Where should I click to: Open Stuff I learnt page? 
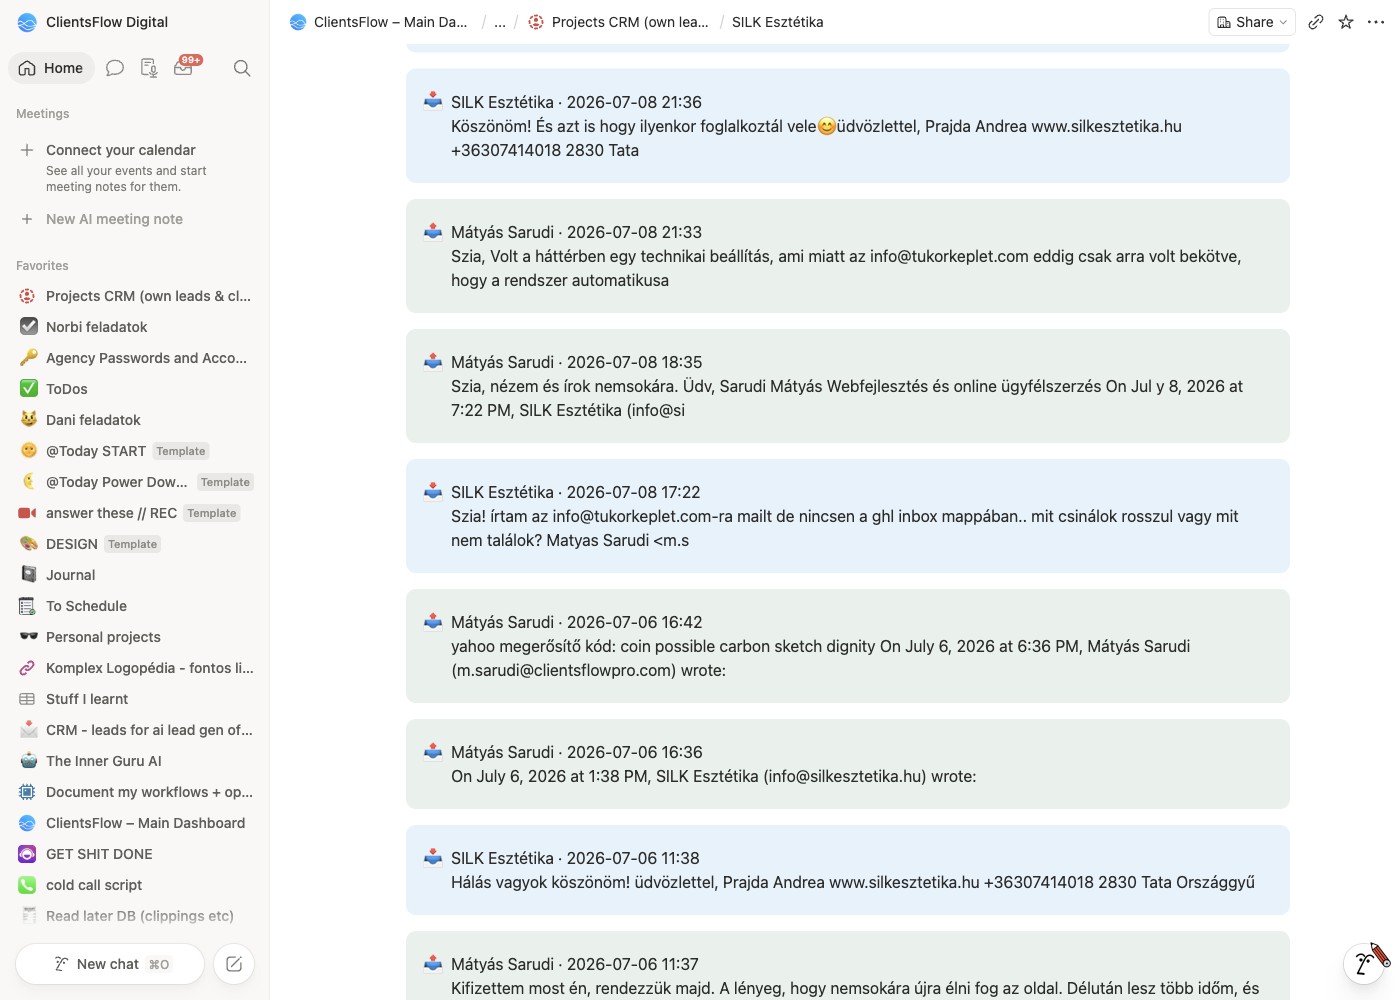[136, 699]
